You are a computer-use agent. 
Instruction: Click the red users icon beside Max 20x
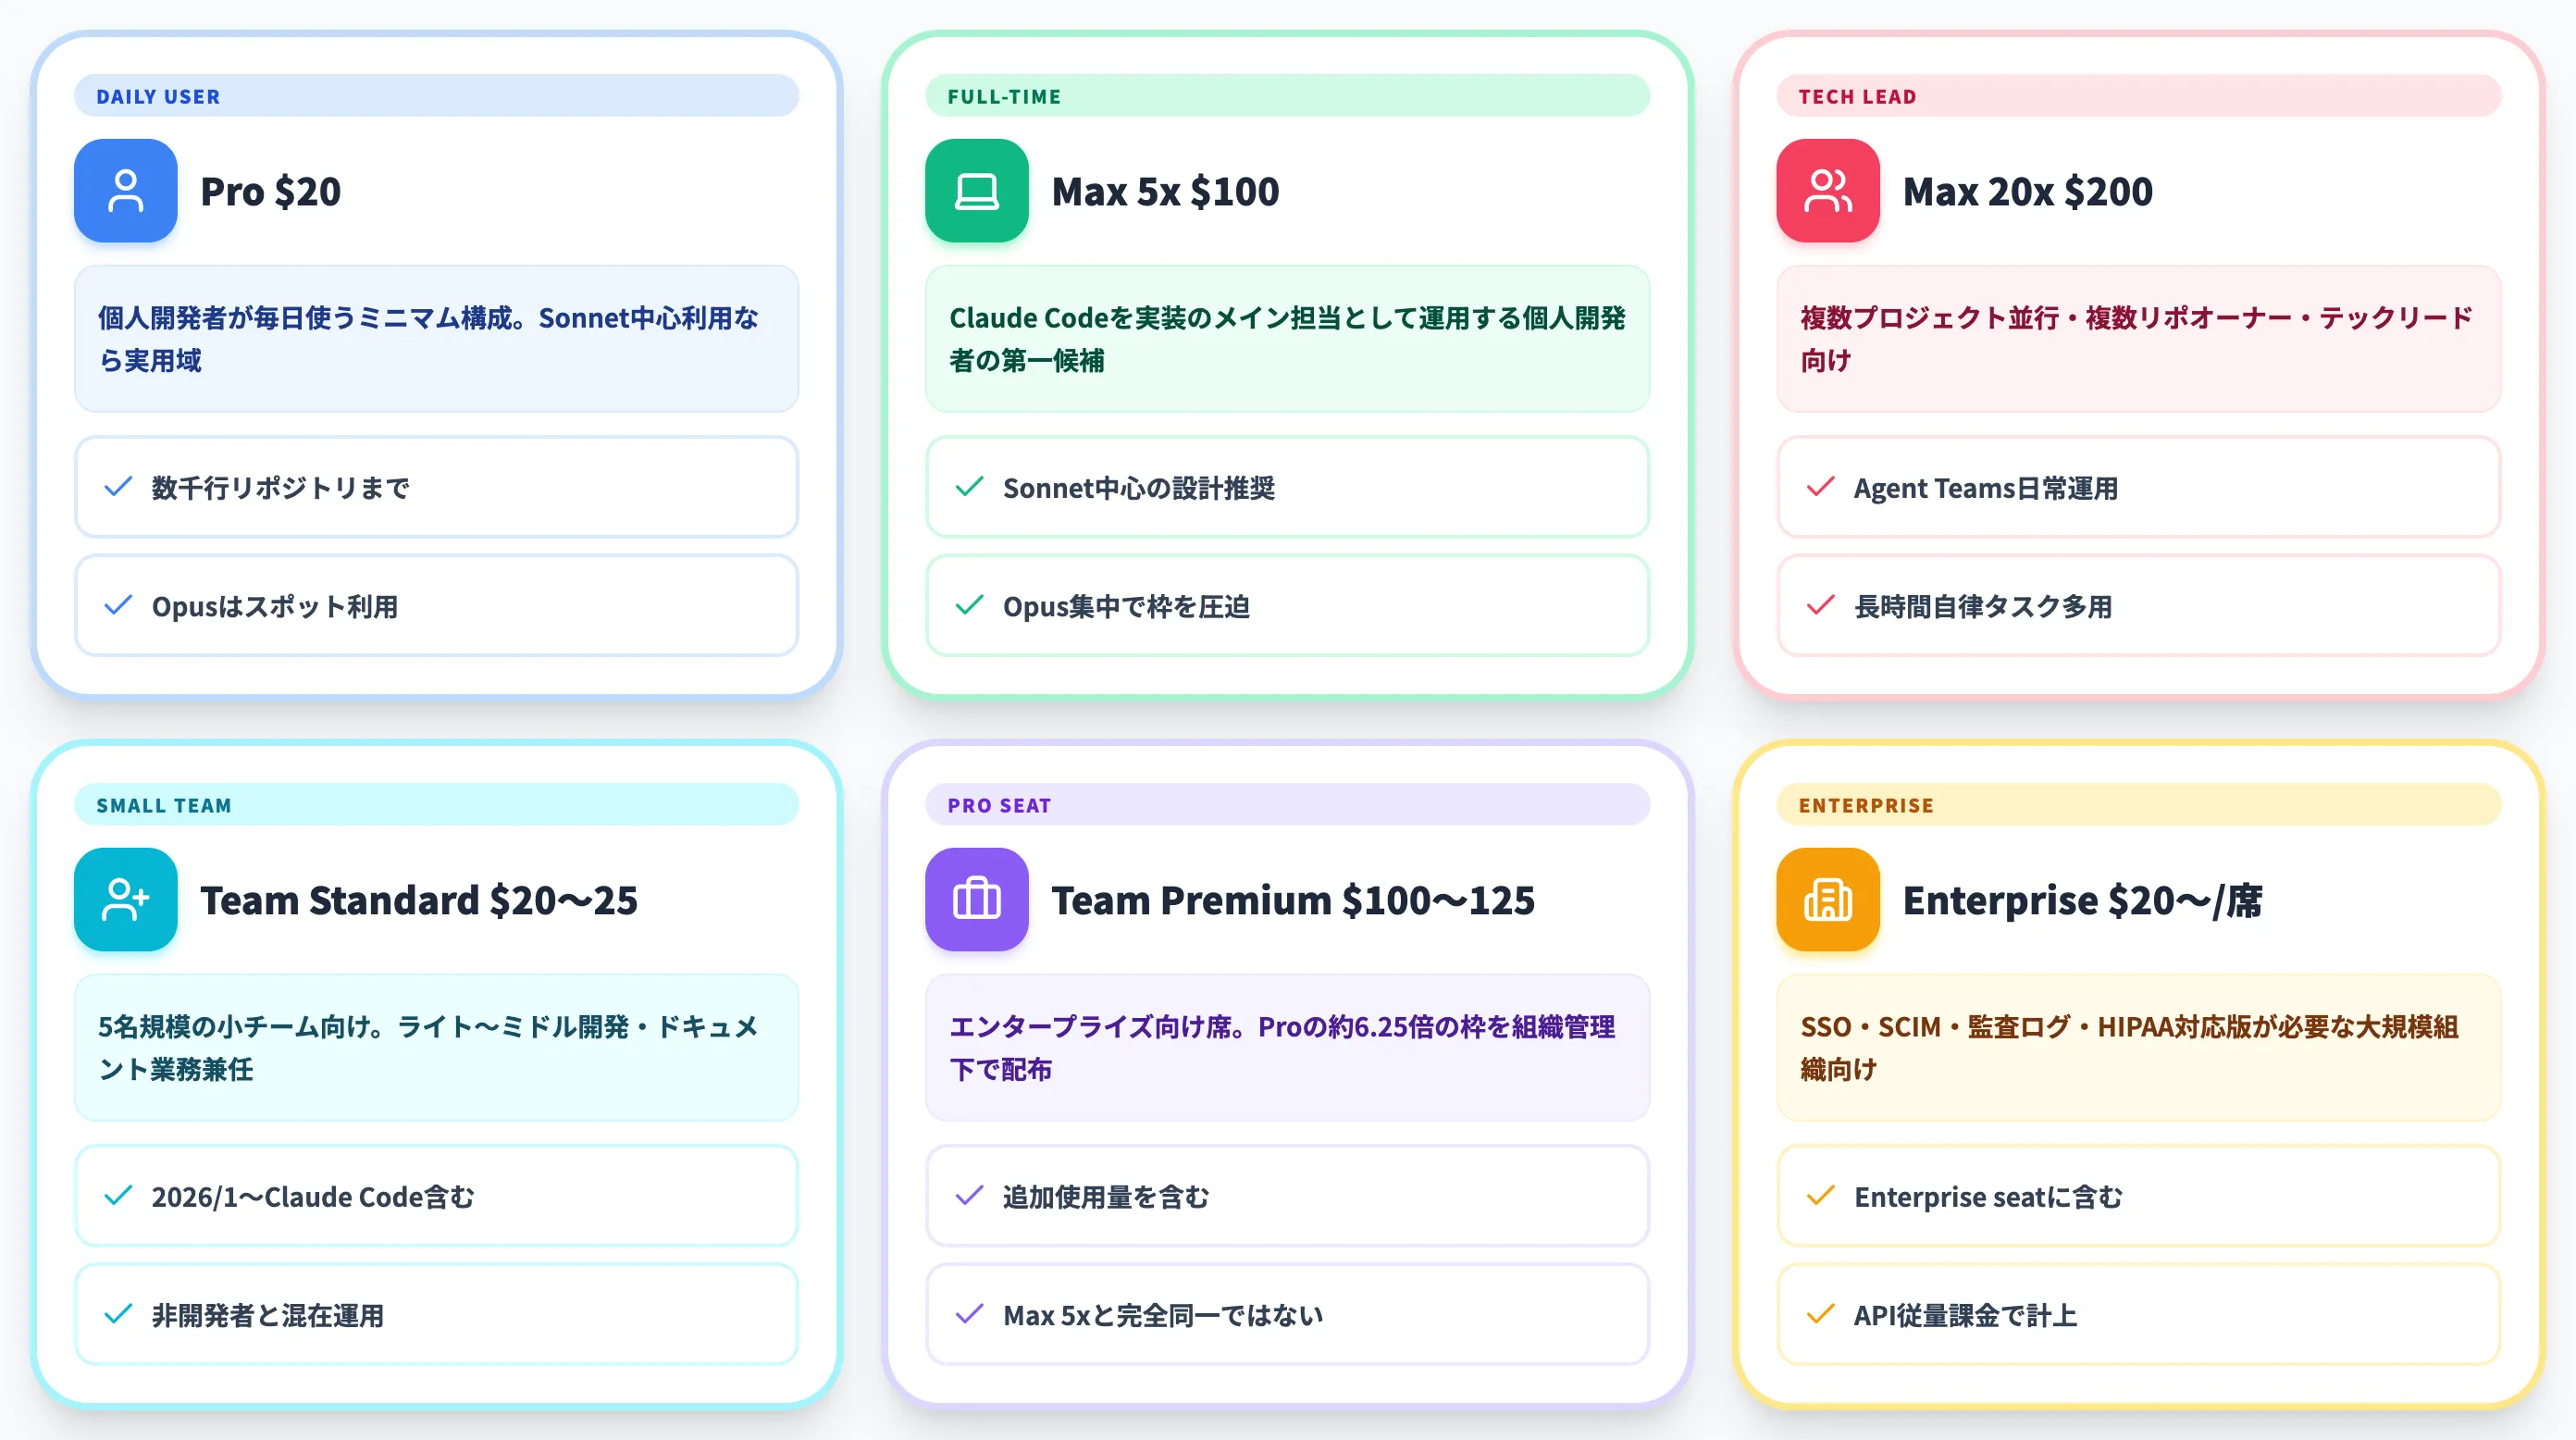pos(1828,191)
